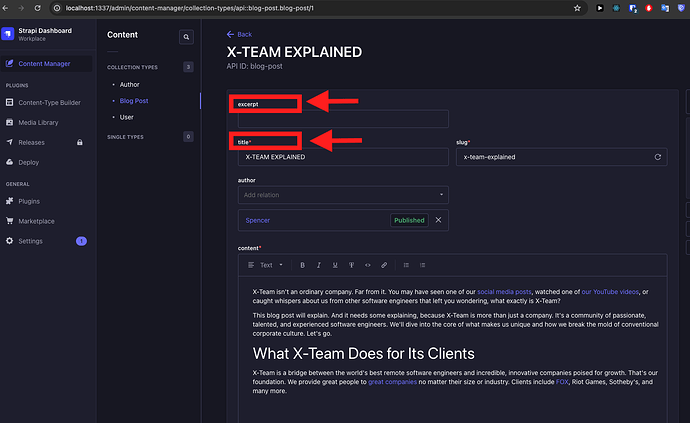This screenshot has height=423, width=690.
Task: Apply strikethrough formatting in content toolbar
Action: [x=351, y=265]
